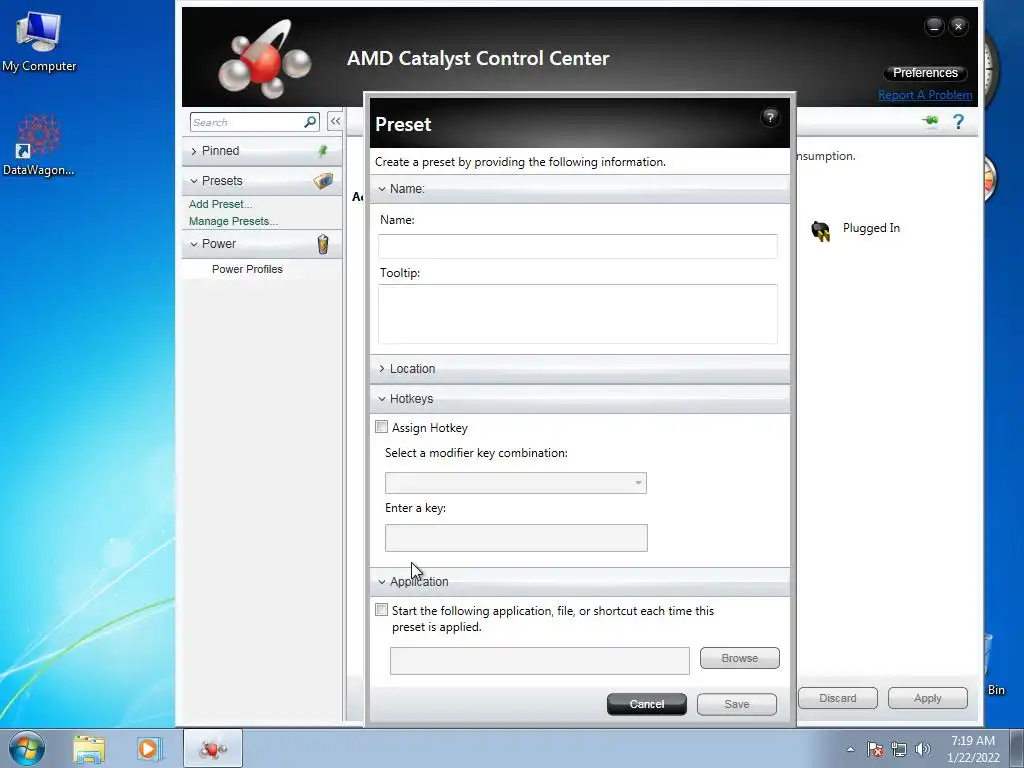Collapse the Hotkeys section

pos(382,399)
